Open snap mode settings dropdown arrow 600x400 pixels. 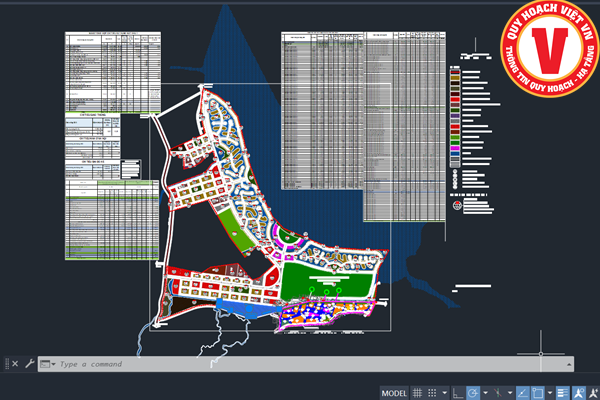tap(445, 392)
